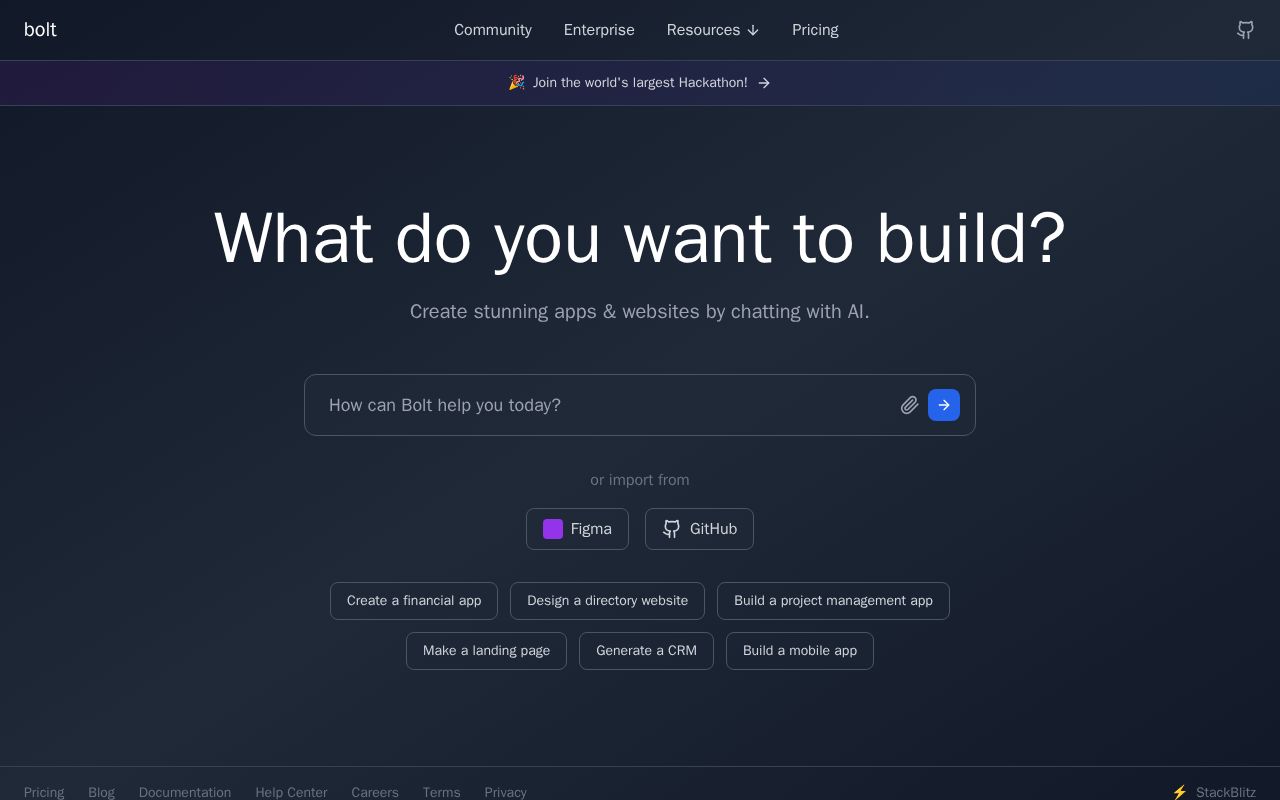Viewport: 1280px width, 800px height.
Task: Click the paperclip attach file icon
Action: [909, 405]
